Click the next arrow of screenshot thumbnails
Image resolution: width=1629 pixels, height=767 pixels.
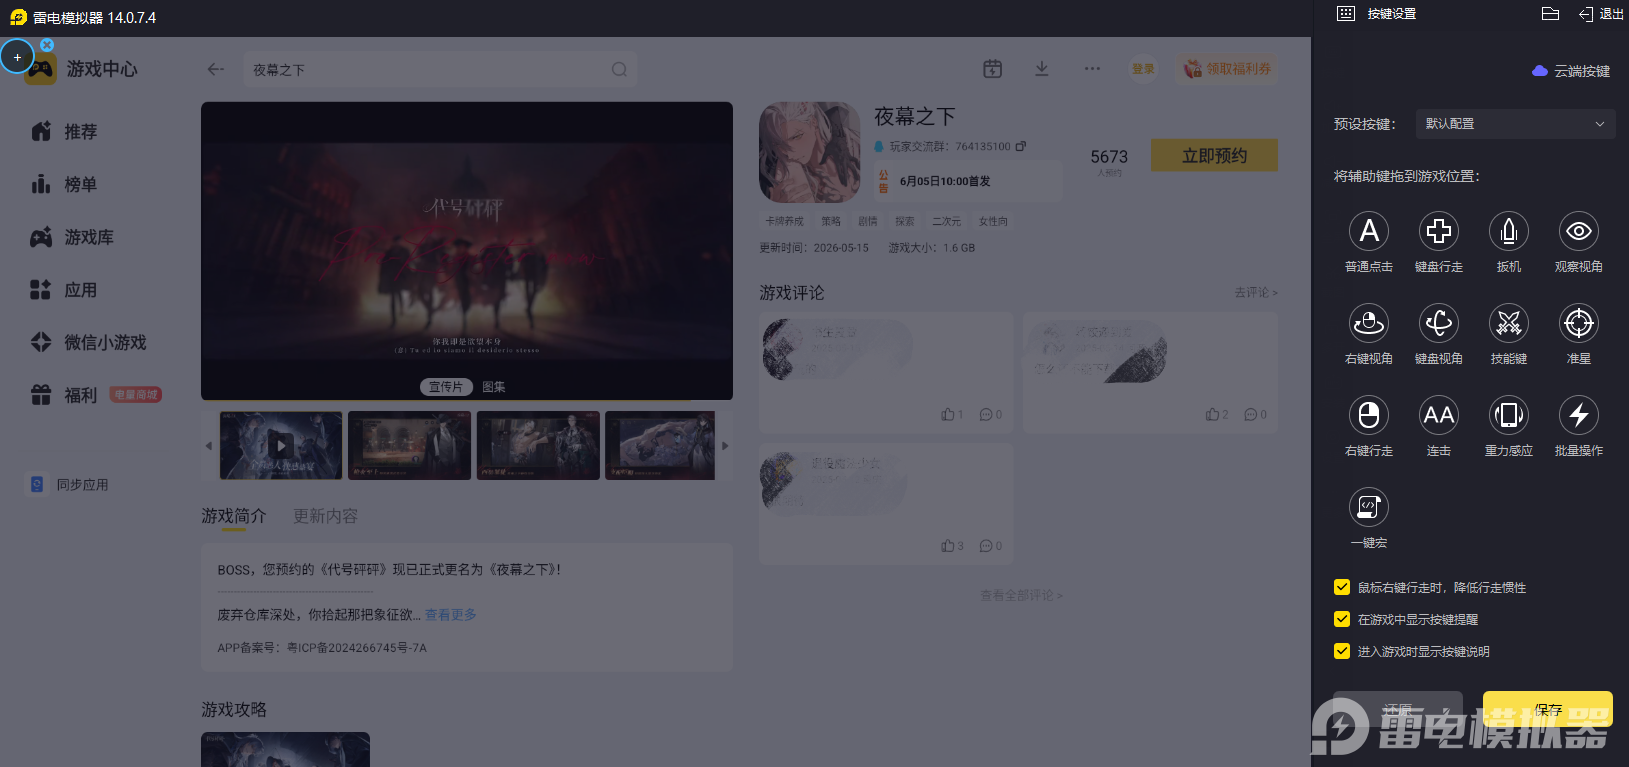click(725, 446)
